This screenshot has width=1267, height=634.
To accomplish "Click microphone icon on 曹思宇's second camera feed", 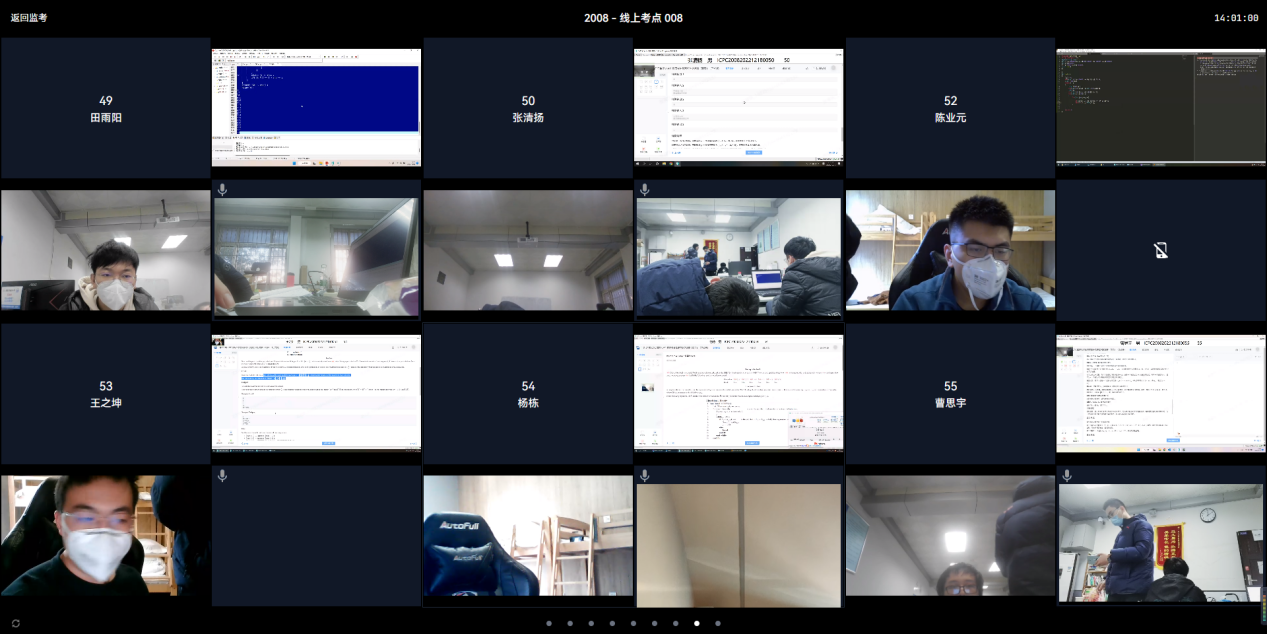I will (1066, 475).
